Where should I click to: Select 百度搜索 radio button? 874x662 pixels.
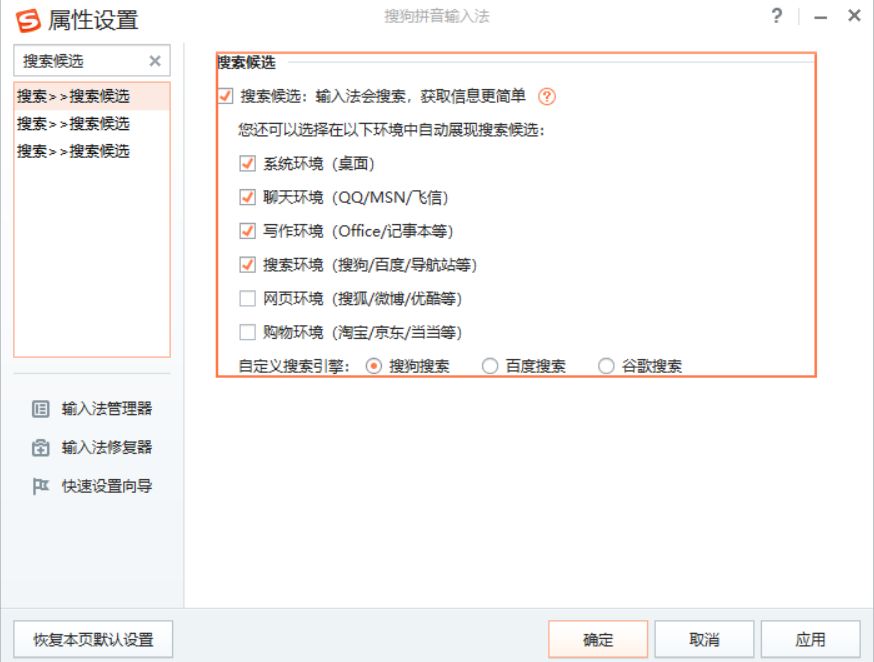click(x=490, y=366)
